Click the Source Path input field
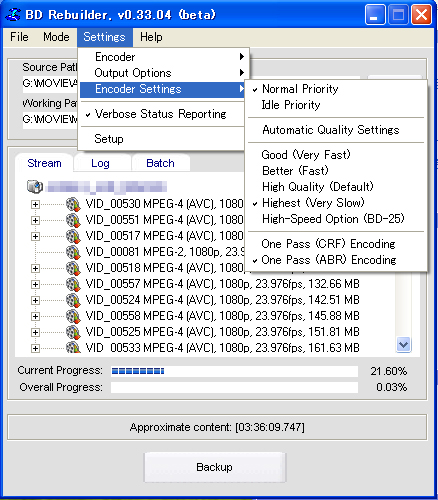This screenshot has height=500, width=438. click(50, 83)
